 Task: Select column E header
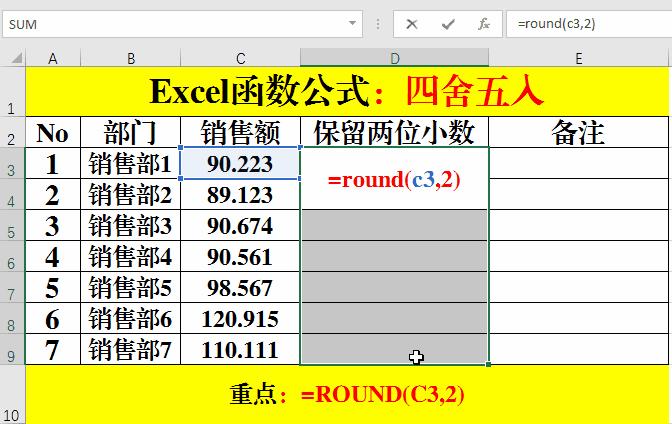pos(579,58)
